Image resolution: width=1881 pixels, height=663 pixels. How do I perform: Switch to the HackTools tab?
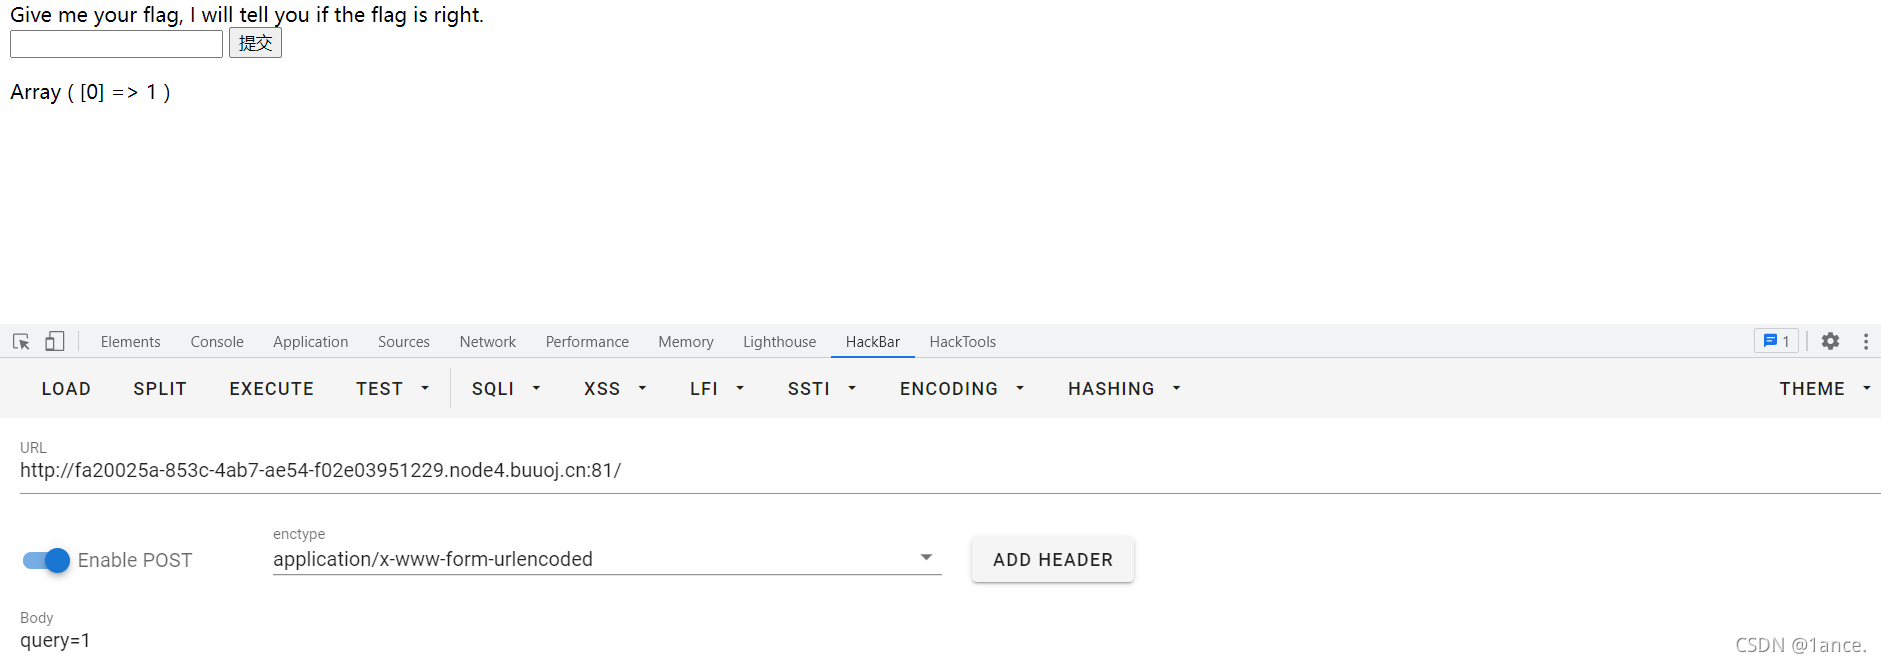click(962, 342)
